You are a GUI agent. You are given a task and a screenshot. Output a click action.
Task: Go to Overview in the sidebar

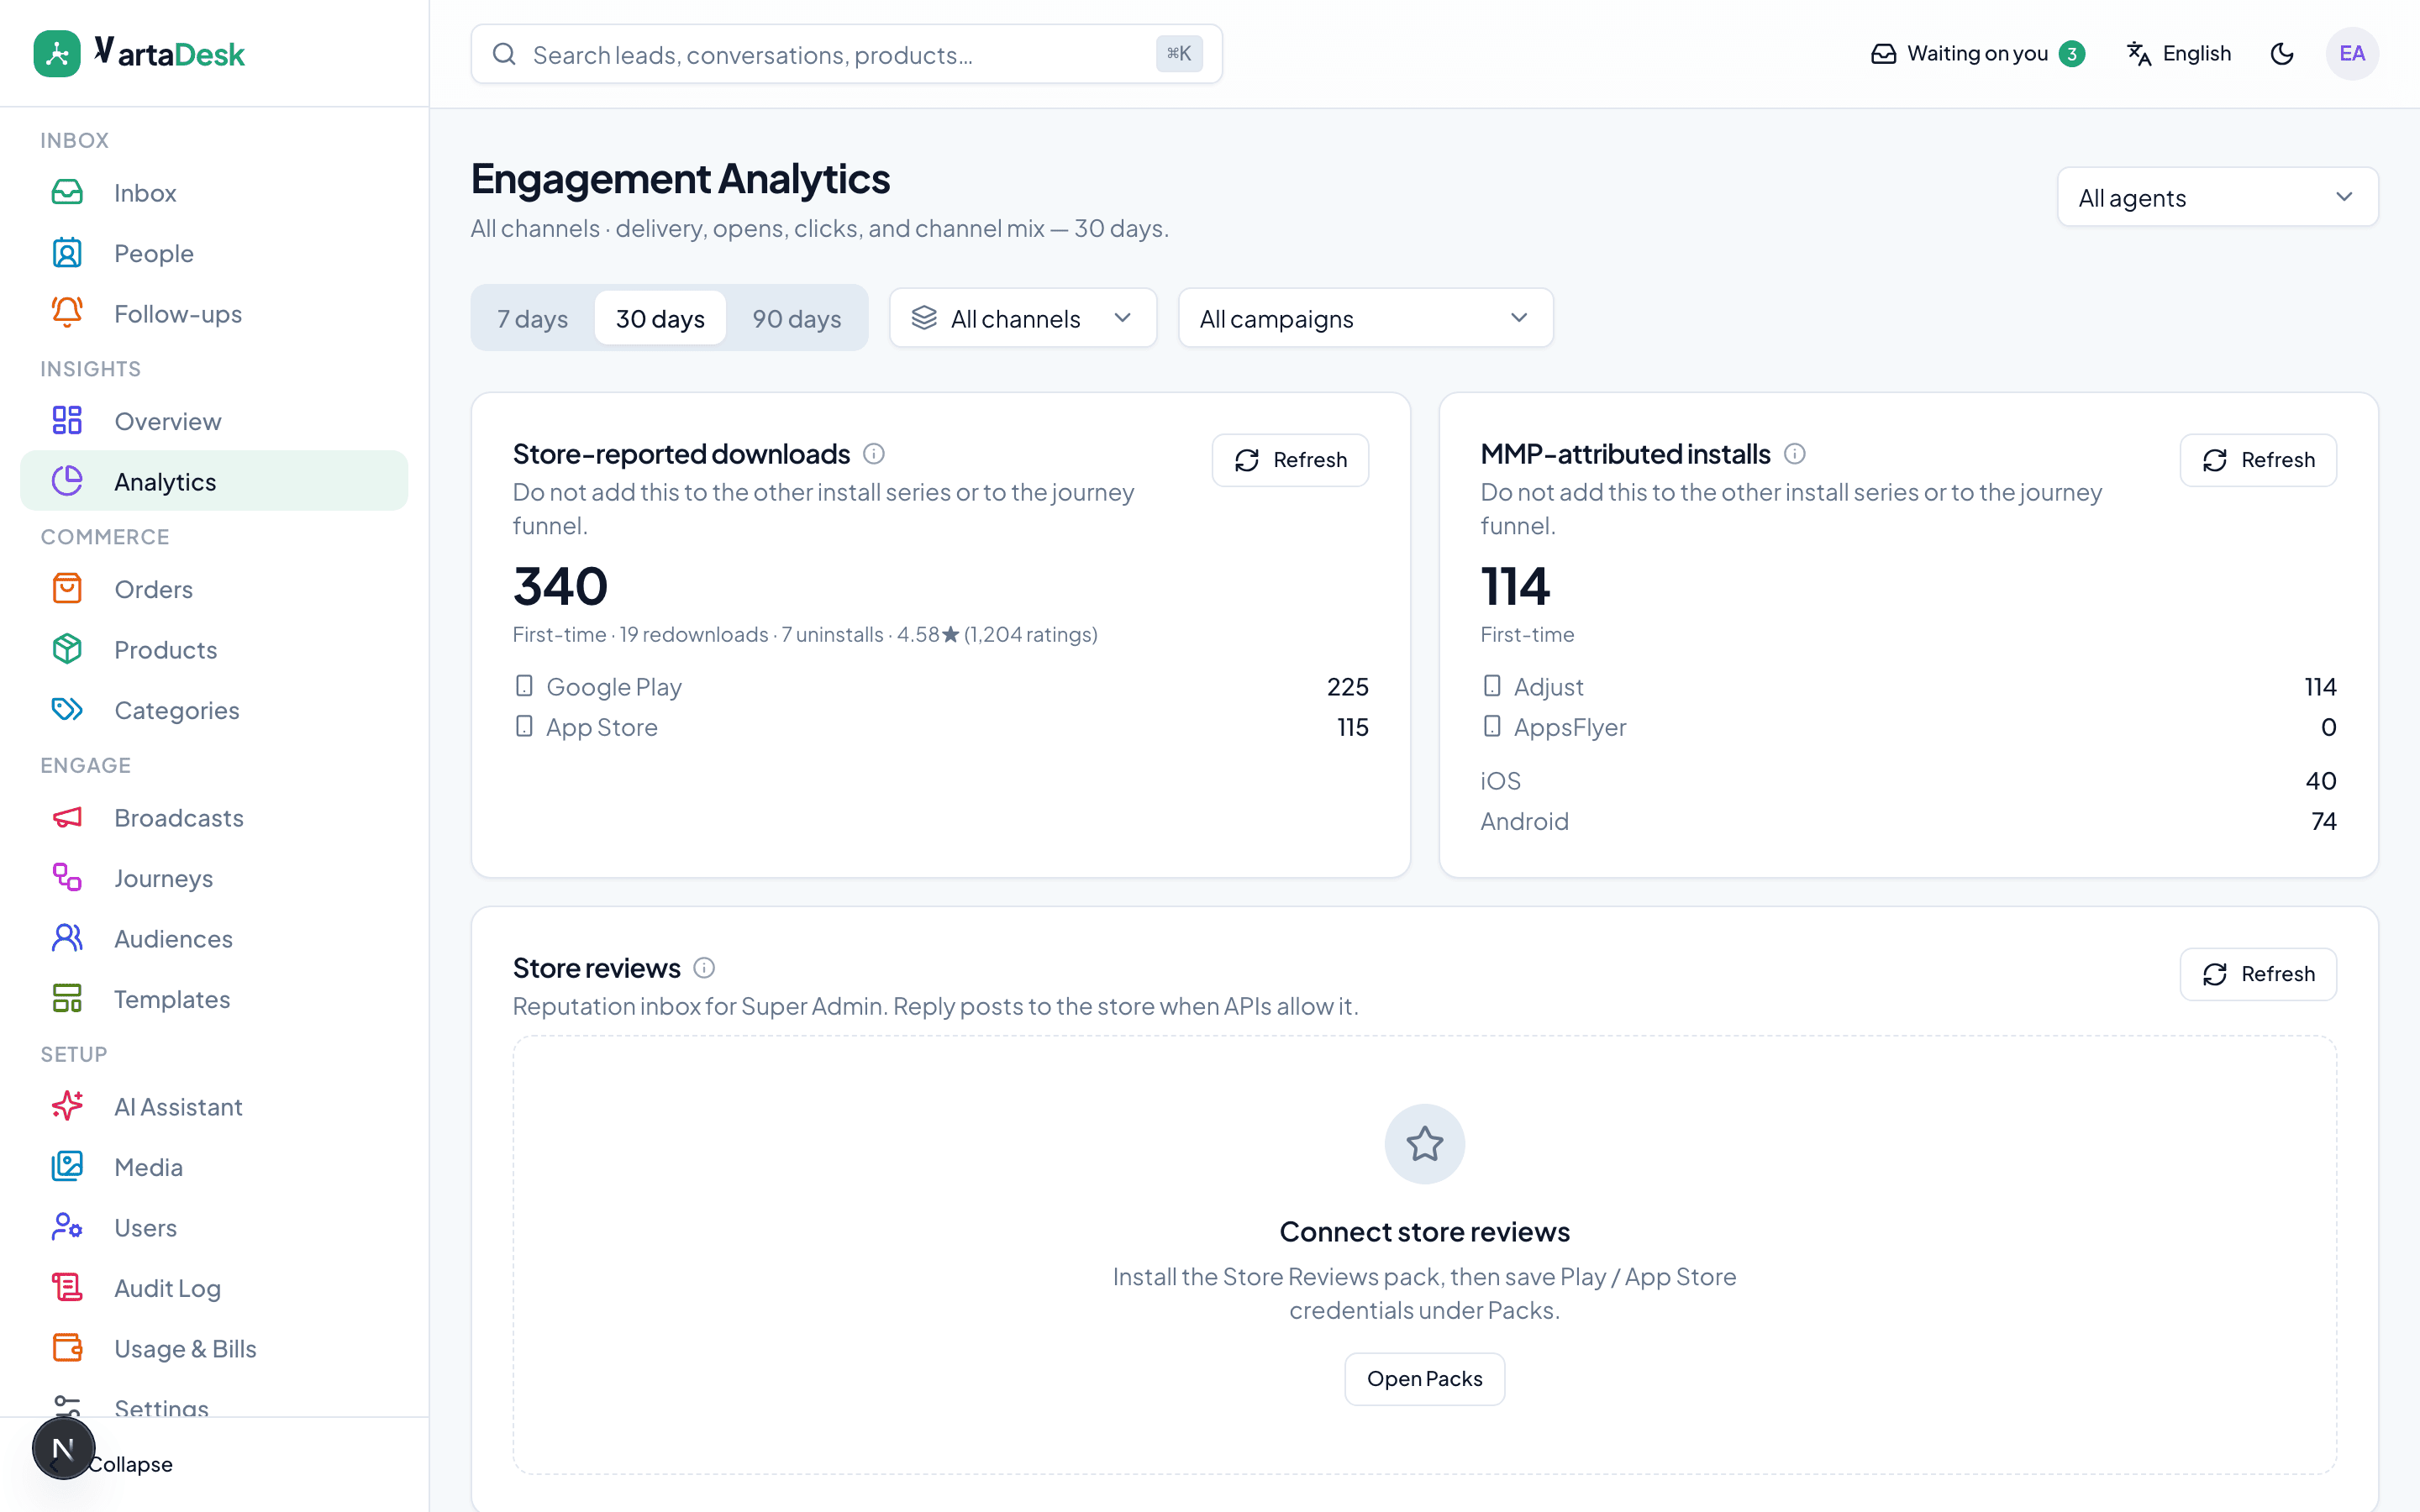214,421
